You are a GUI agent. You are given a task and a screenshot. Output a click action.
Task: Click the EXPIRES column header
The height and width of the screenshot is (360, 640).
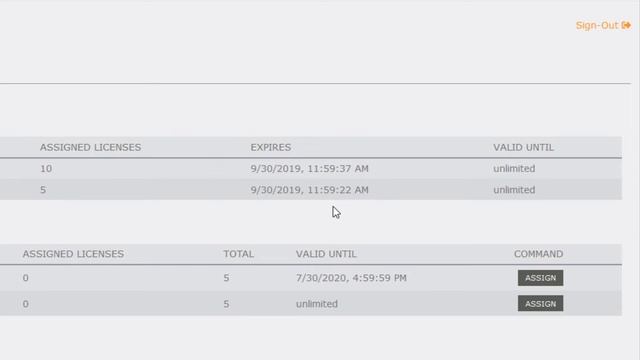(x=271, y=147)
